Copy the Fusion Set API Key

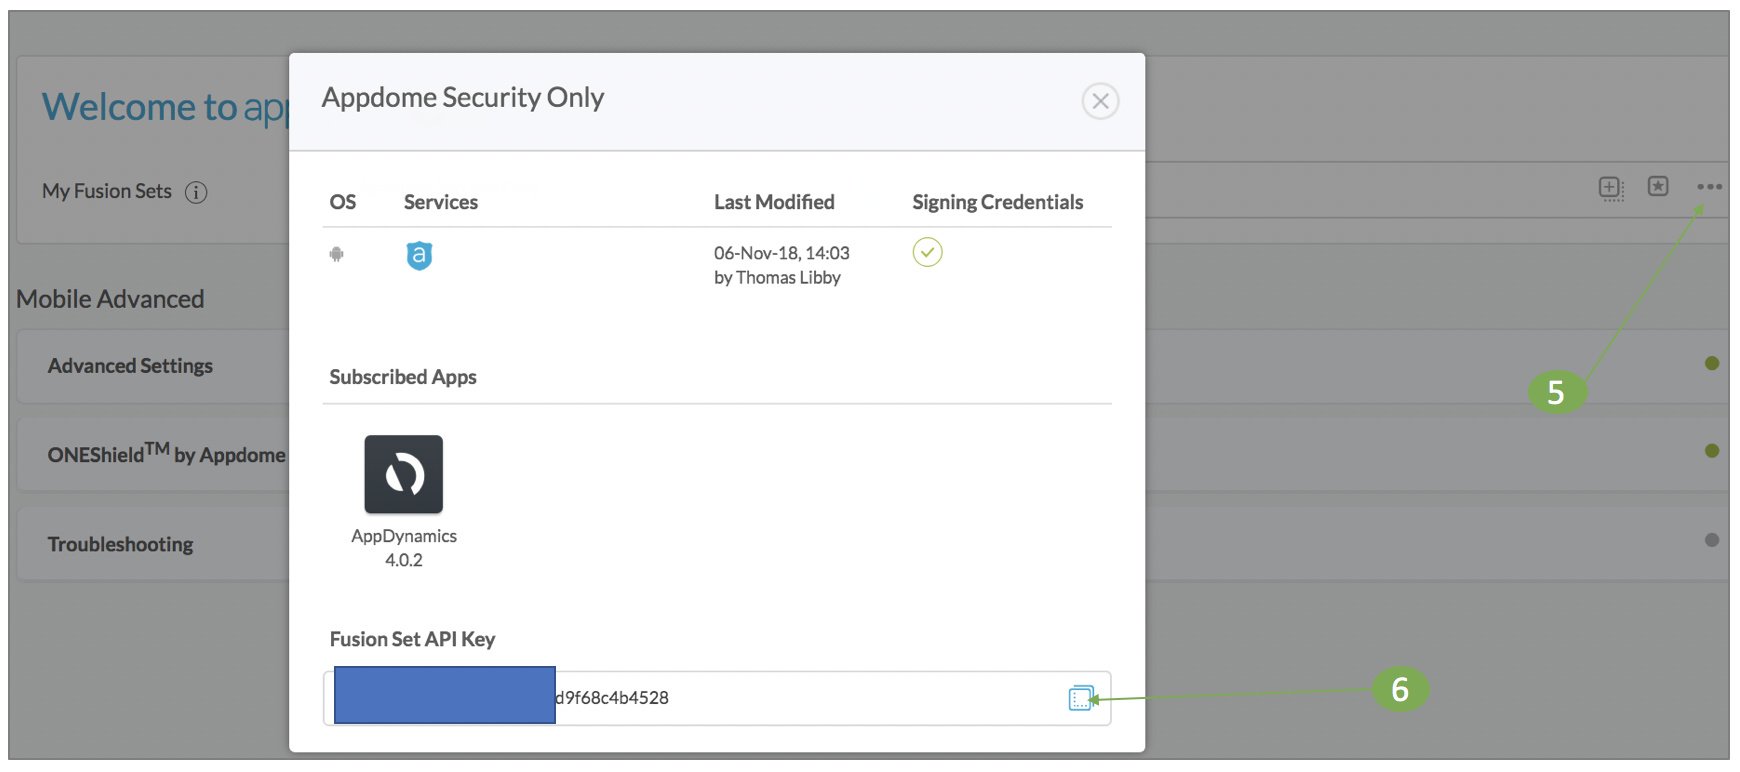pyautogui.click(x=1080, y=698)
